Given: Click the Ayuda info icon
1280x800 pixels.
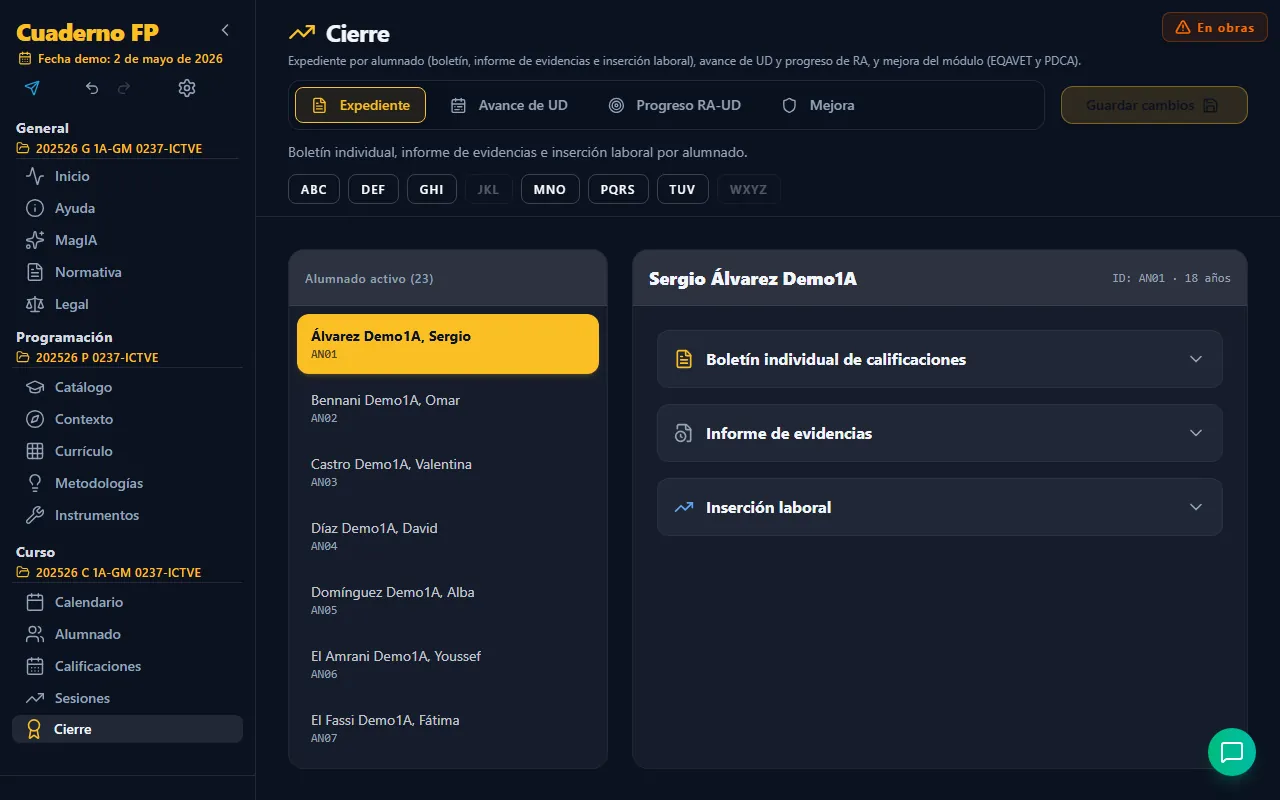Looking at the screenshot, I should (35, 208).
